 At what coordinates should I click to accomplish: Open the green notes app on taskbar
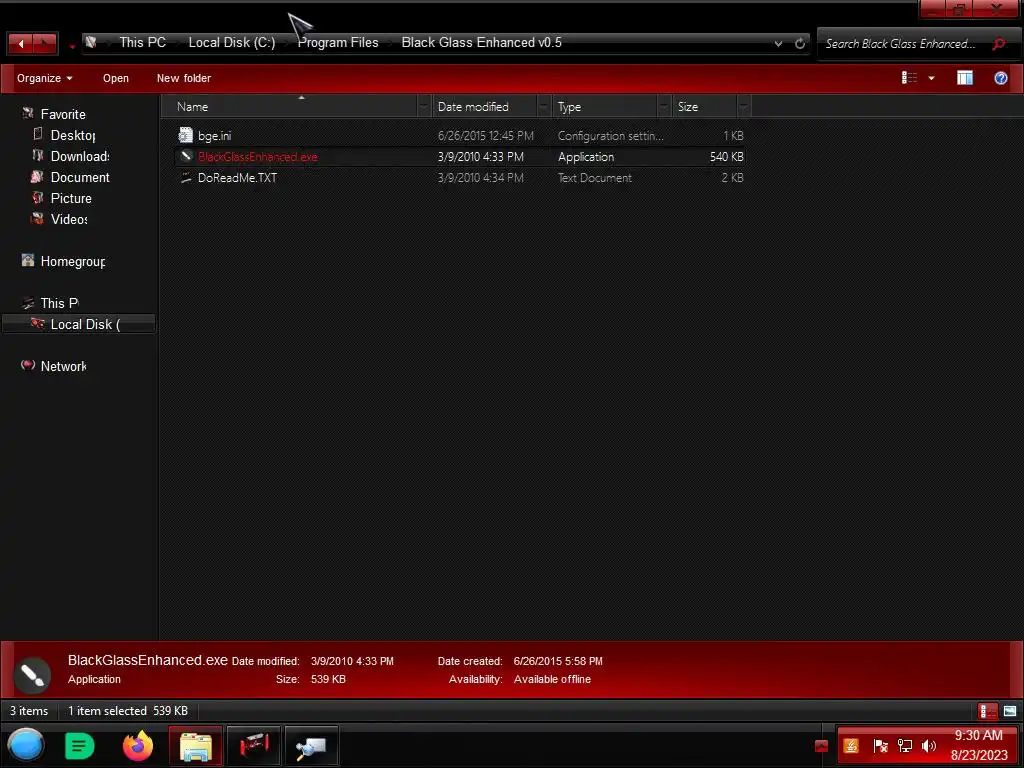[80, 746]
